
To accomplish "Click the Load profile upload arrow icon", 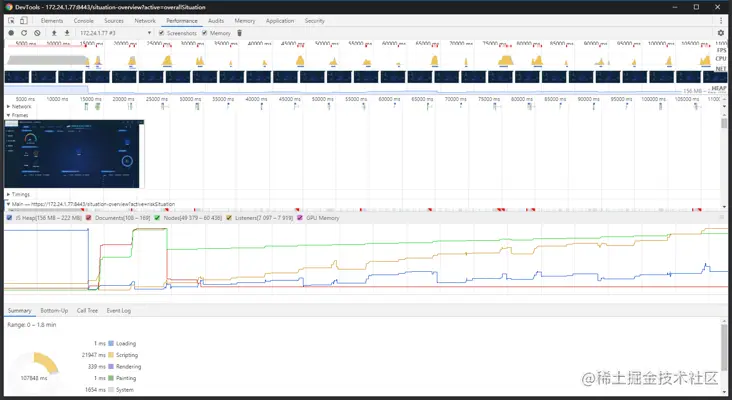I will click(x=54, y=33).
